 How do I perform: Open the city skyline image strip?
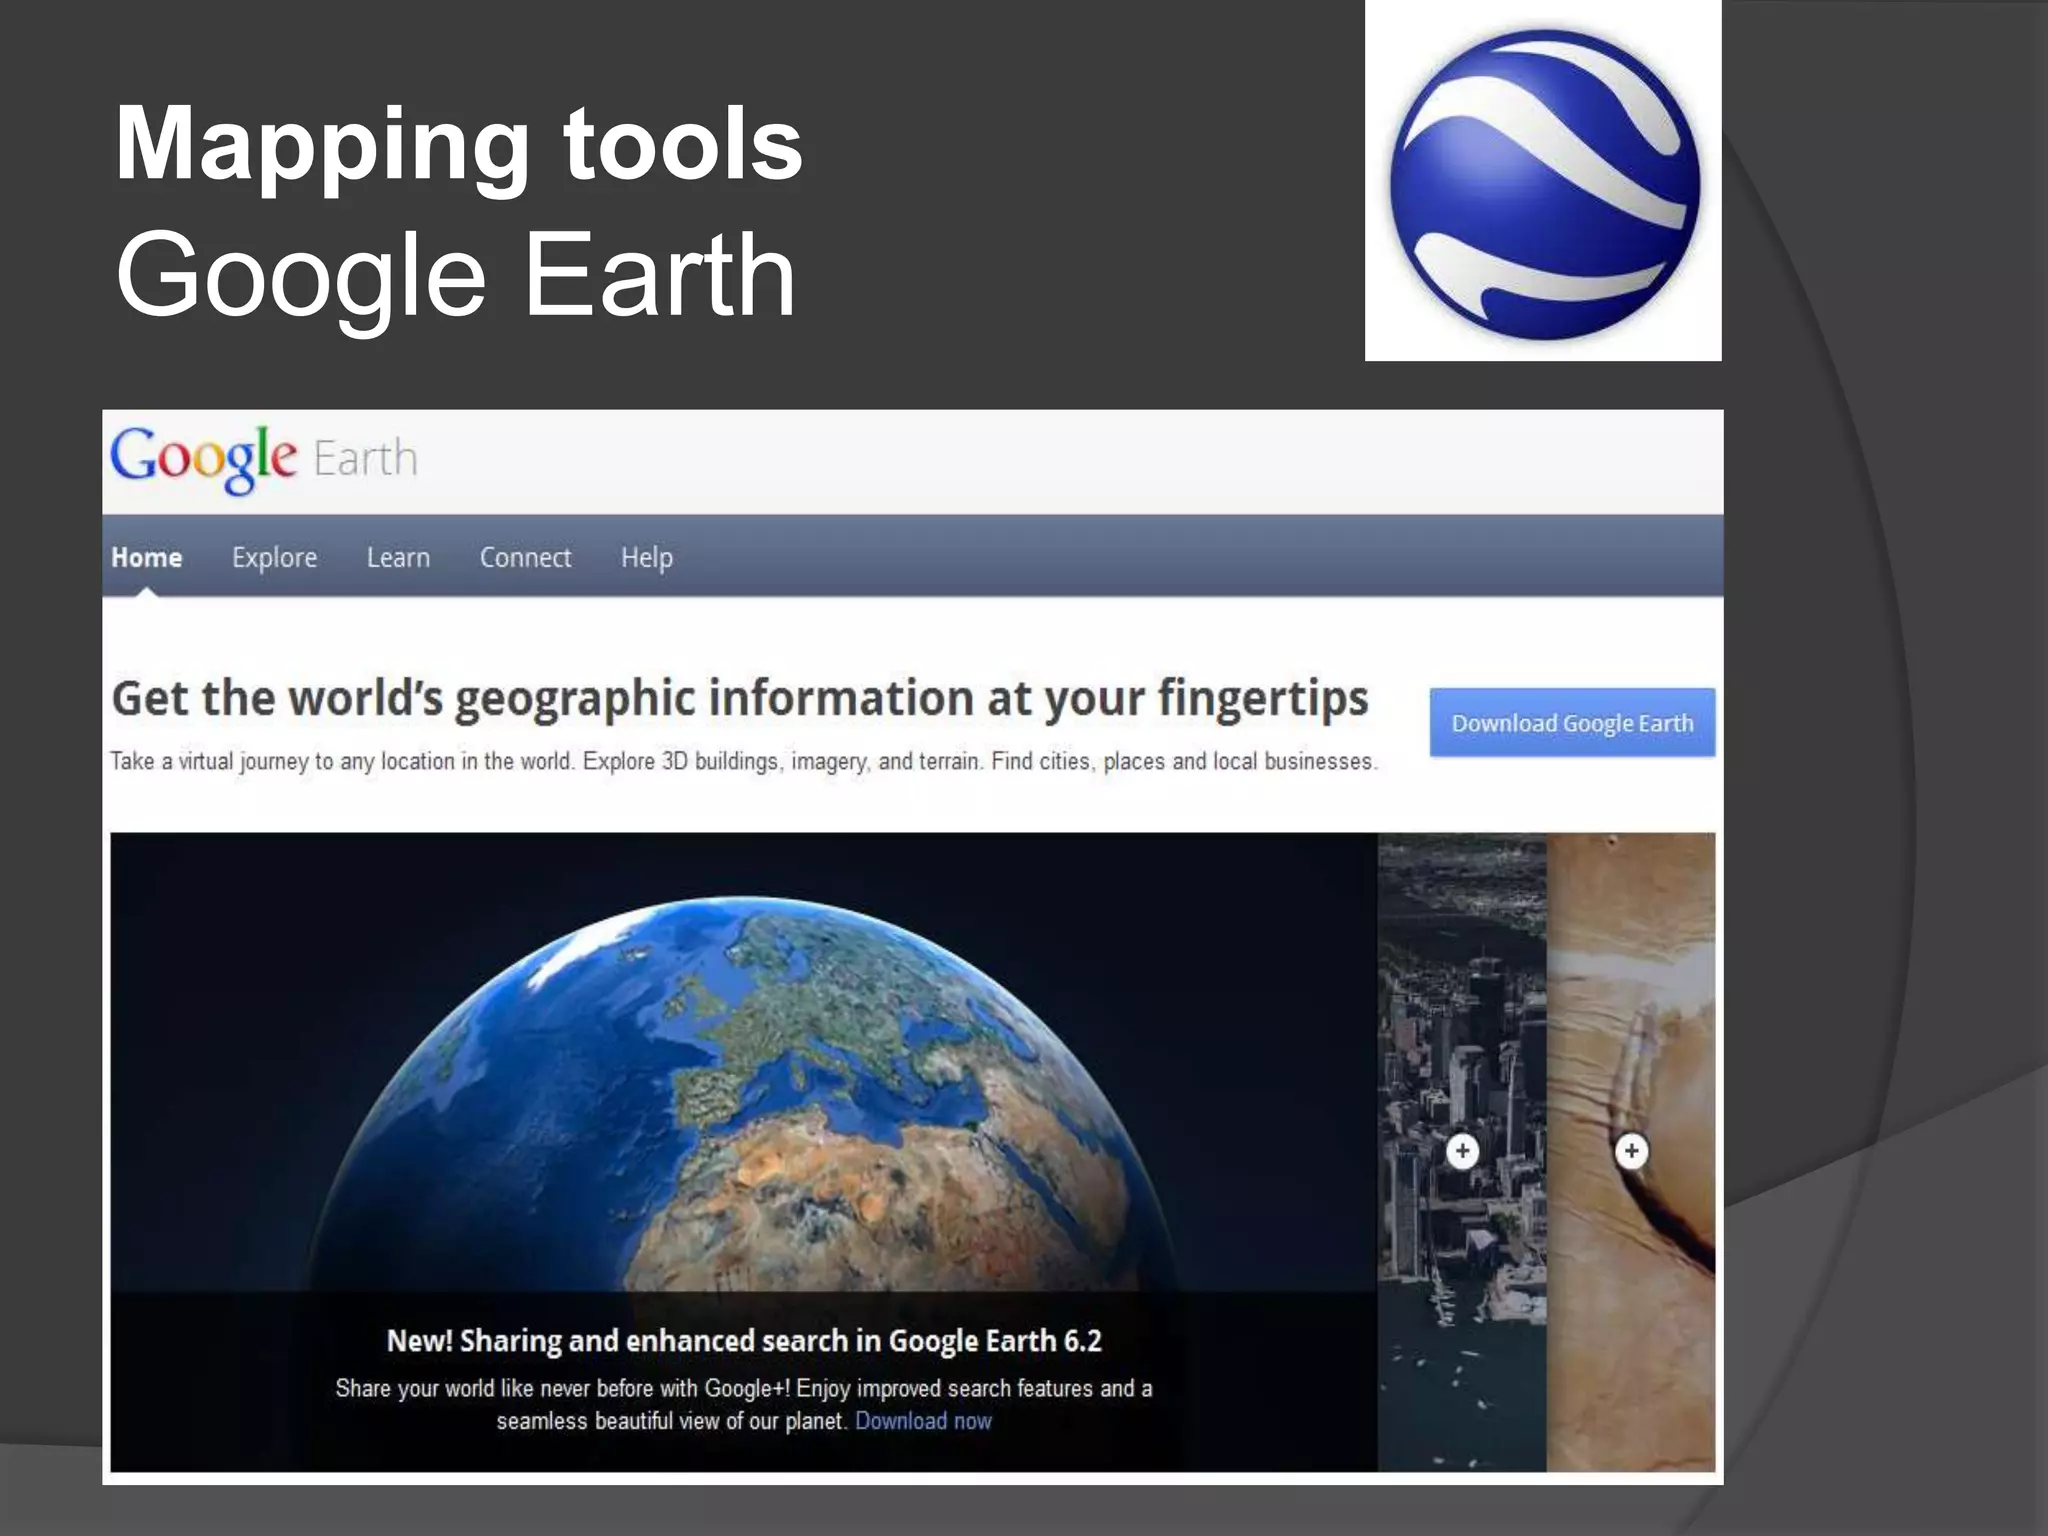[1462, 1152]
